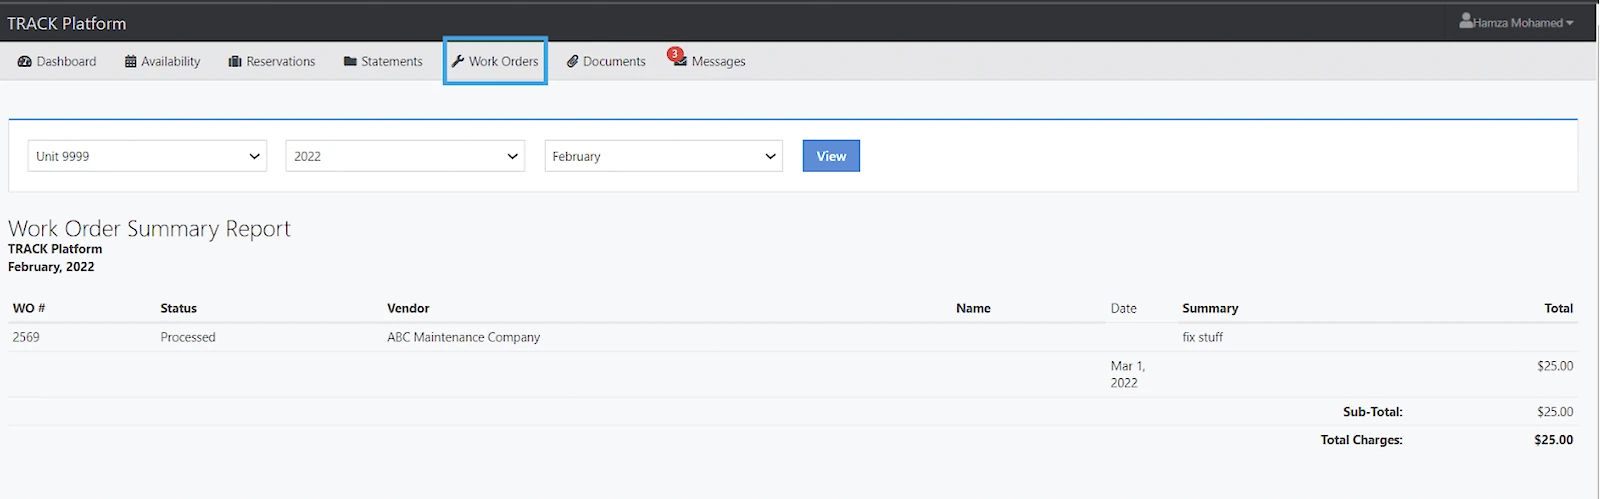The width and height of the screenshot is (1600, 499).
Task: Click the red Messages notification badge
Action: pos(675,54)
